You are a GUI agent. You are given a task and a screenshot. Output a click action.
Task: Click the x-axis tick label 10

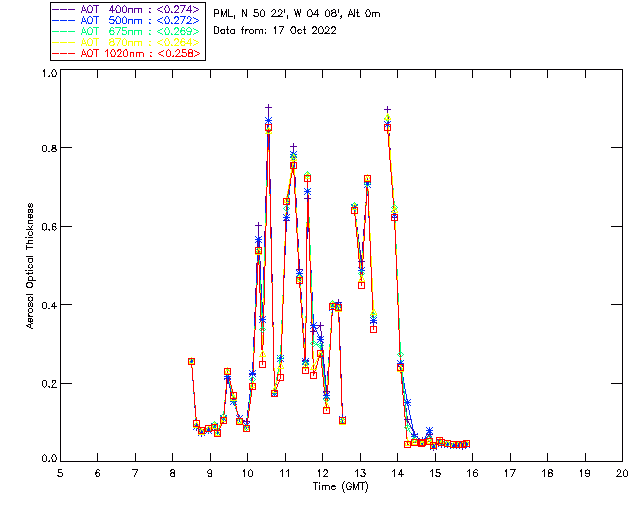pyautogui.click(x=247, y=473)
